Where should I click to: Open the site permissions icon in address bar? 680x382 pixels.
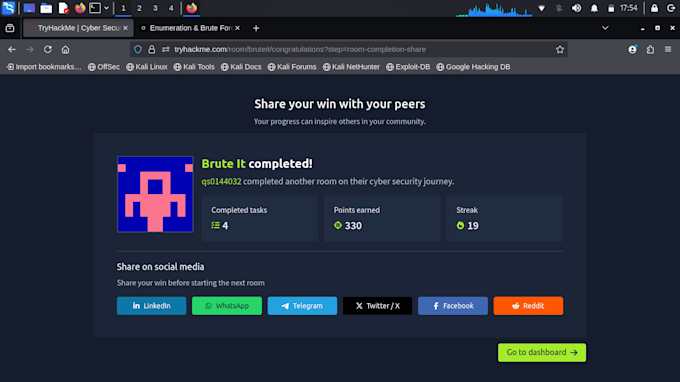[166, 49]
